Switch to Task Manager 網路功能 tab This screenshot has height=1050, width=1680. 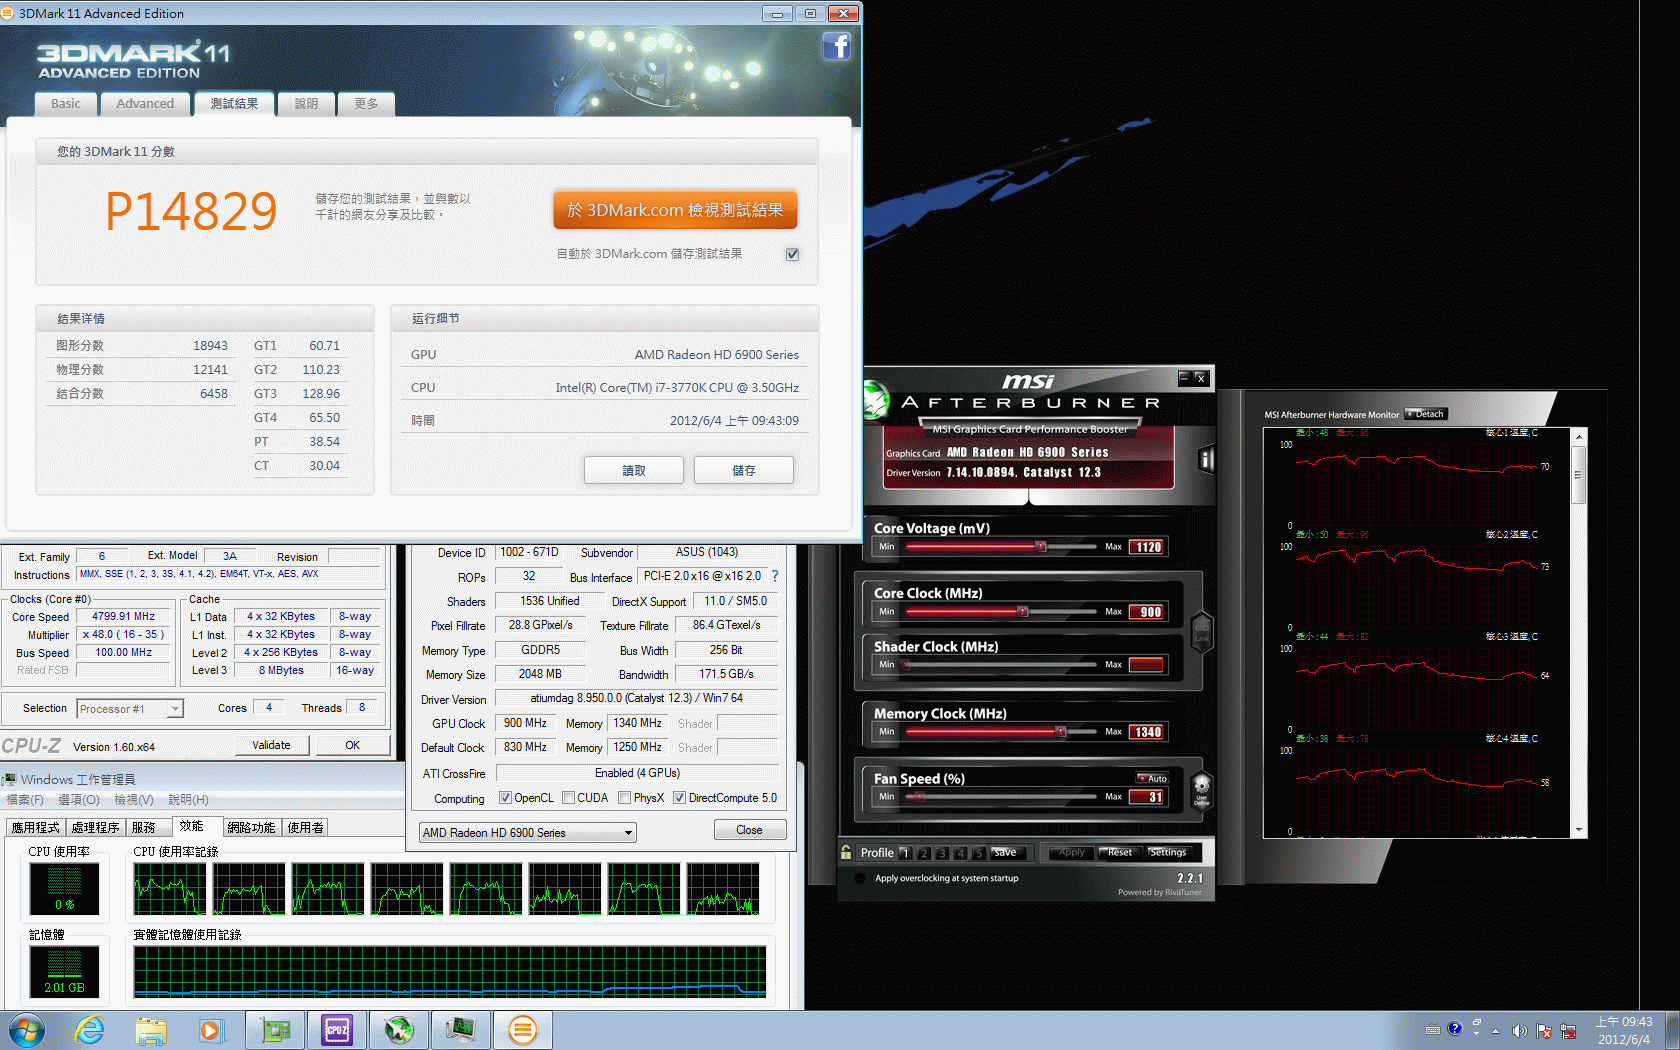pos(251,827)
